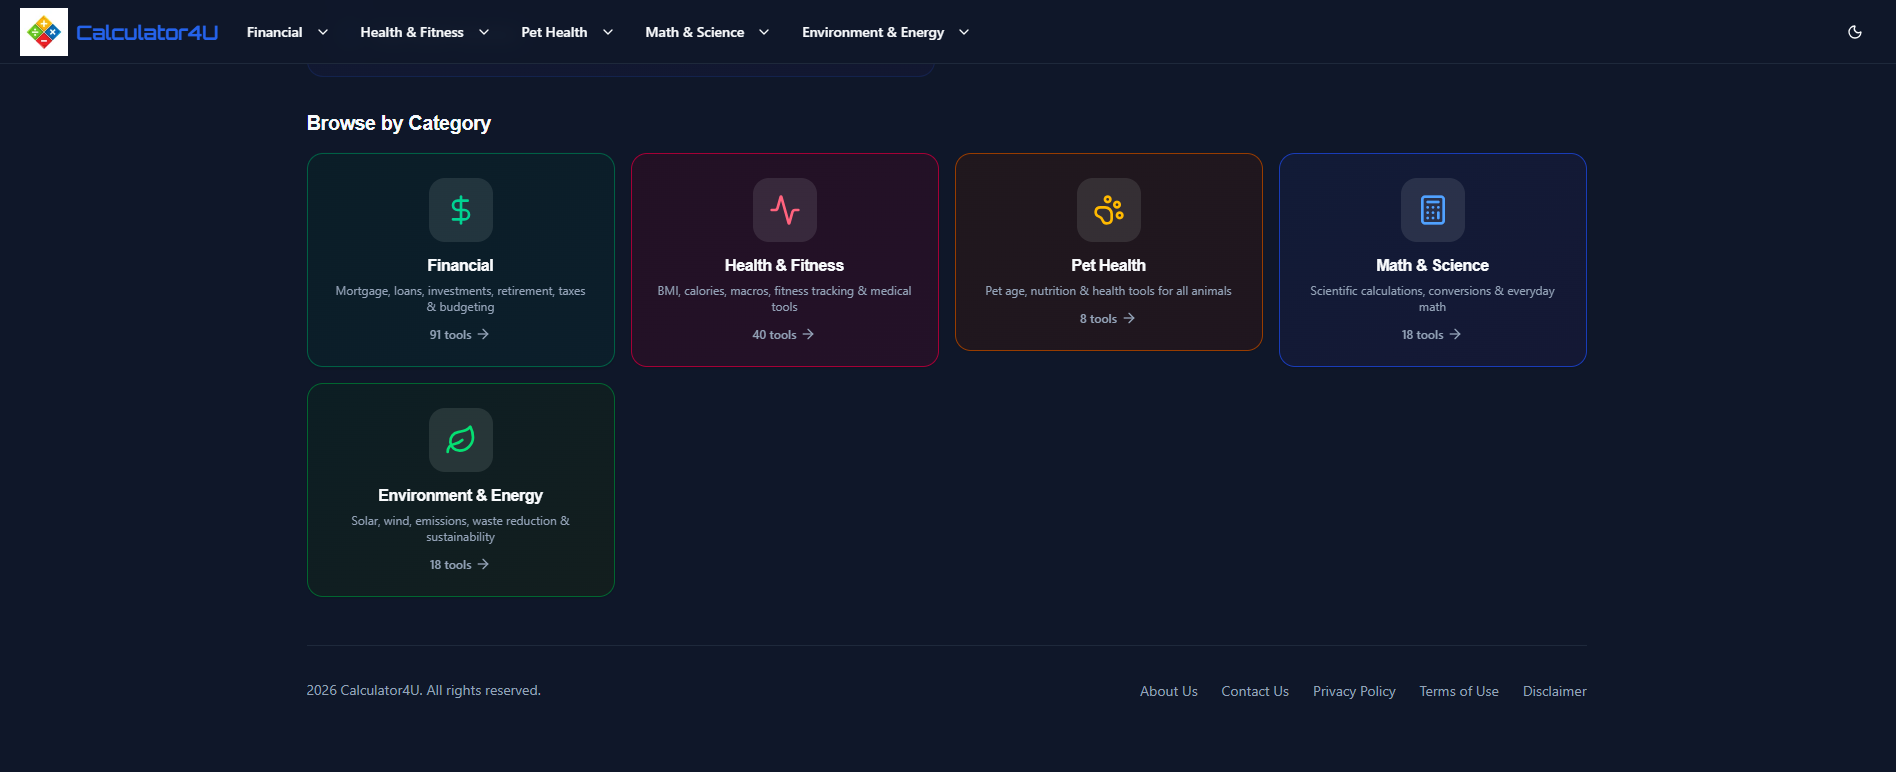The width and height of the screenshot is (1896, 772).
Task: Click the Pet Health paw icon
Action: click(1109, 210)
